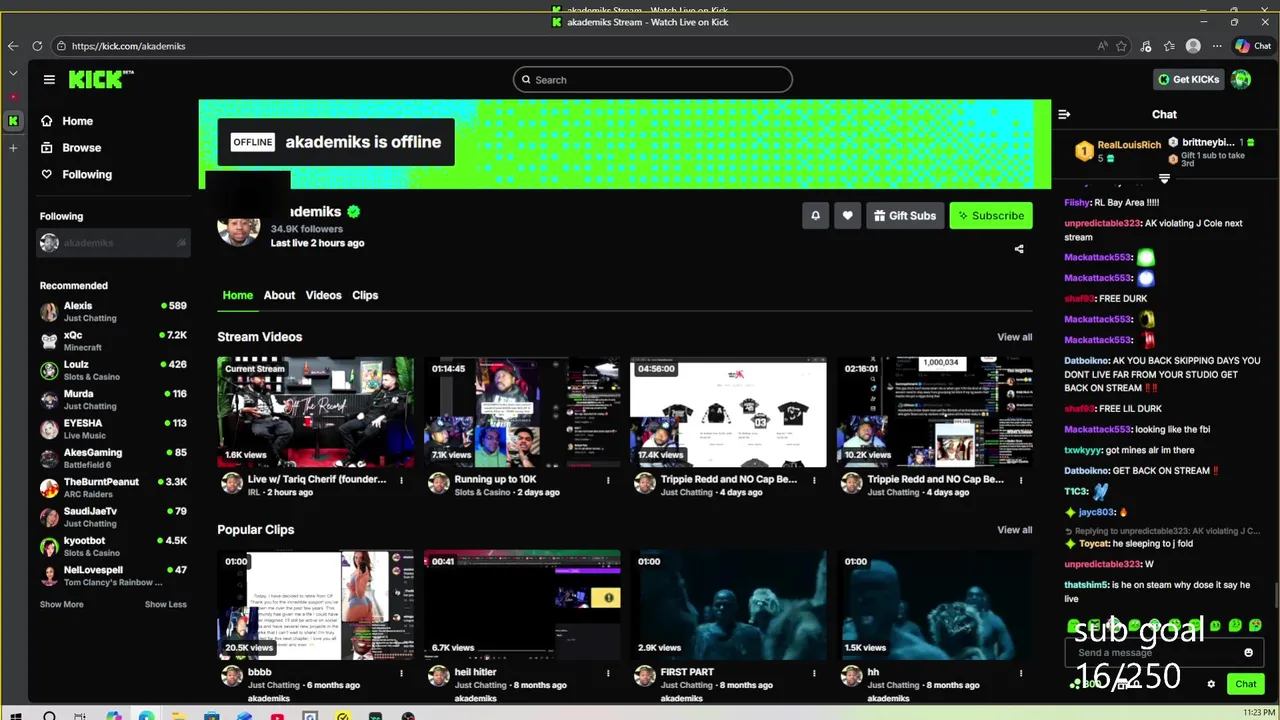This screenshot has height=720, width=1280.
Task: Select the channel Home tab
Action: (237, 295)
